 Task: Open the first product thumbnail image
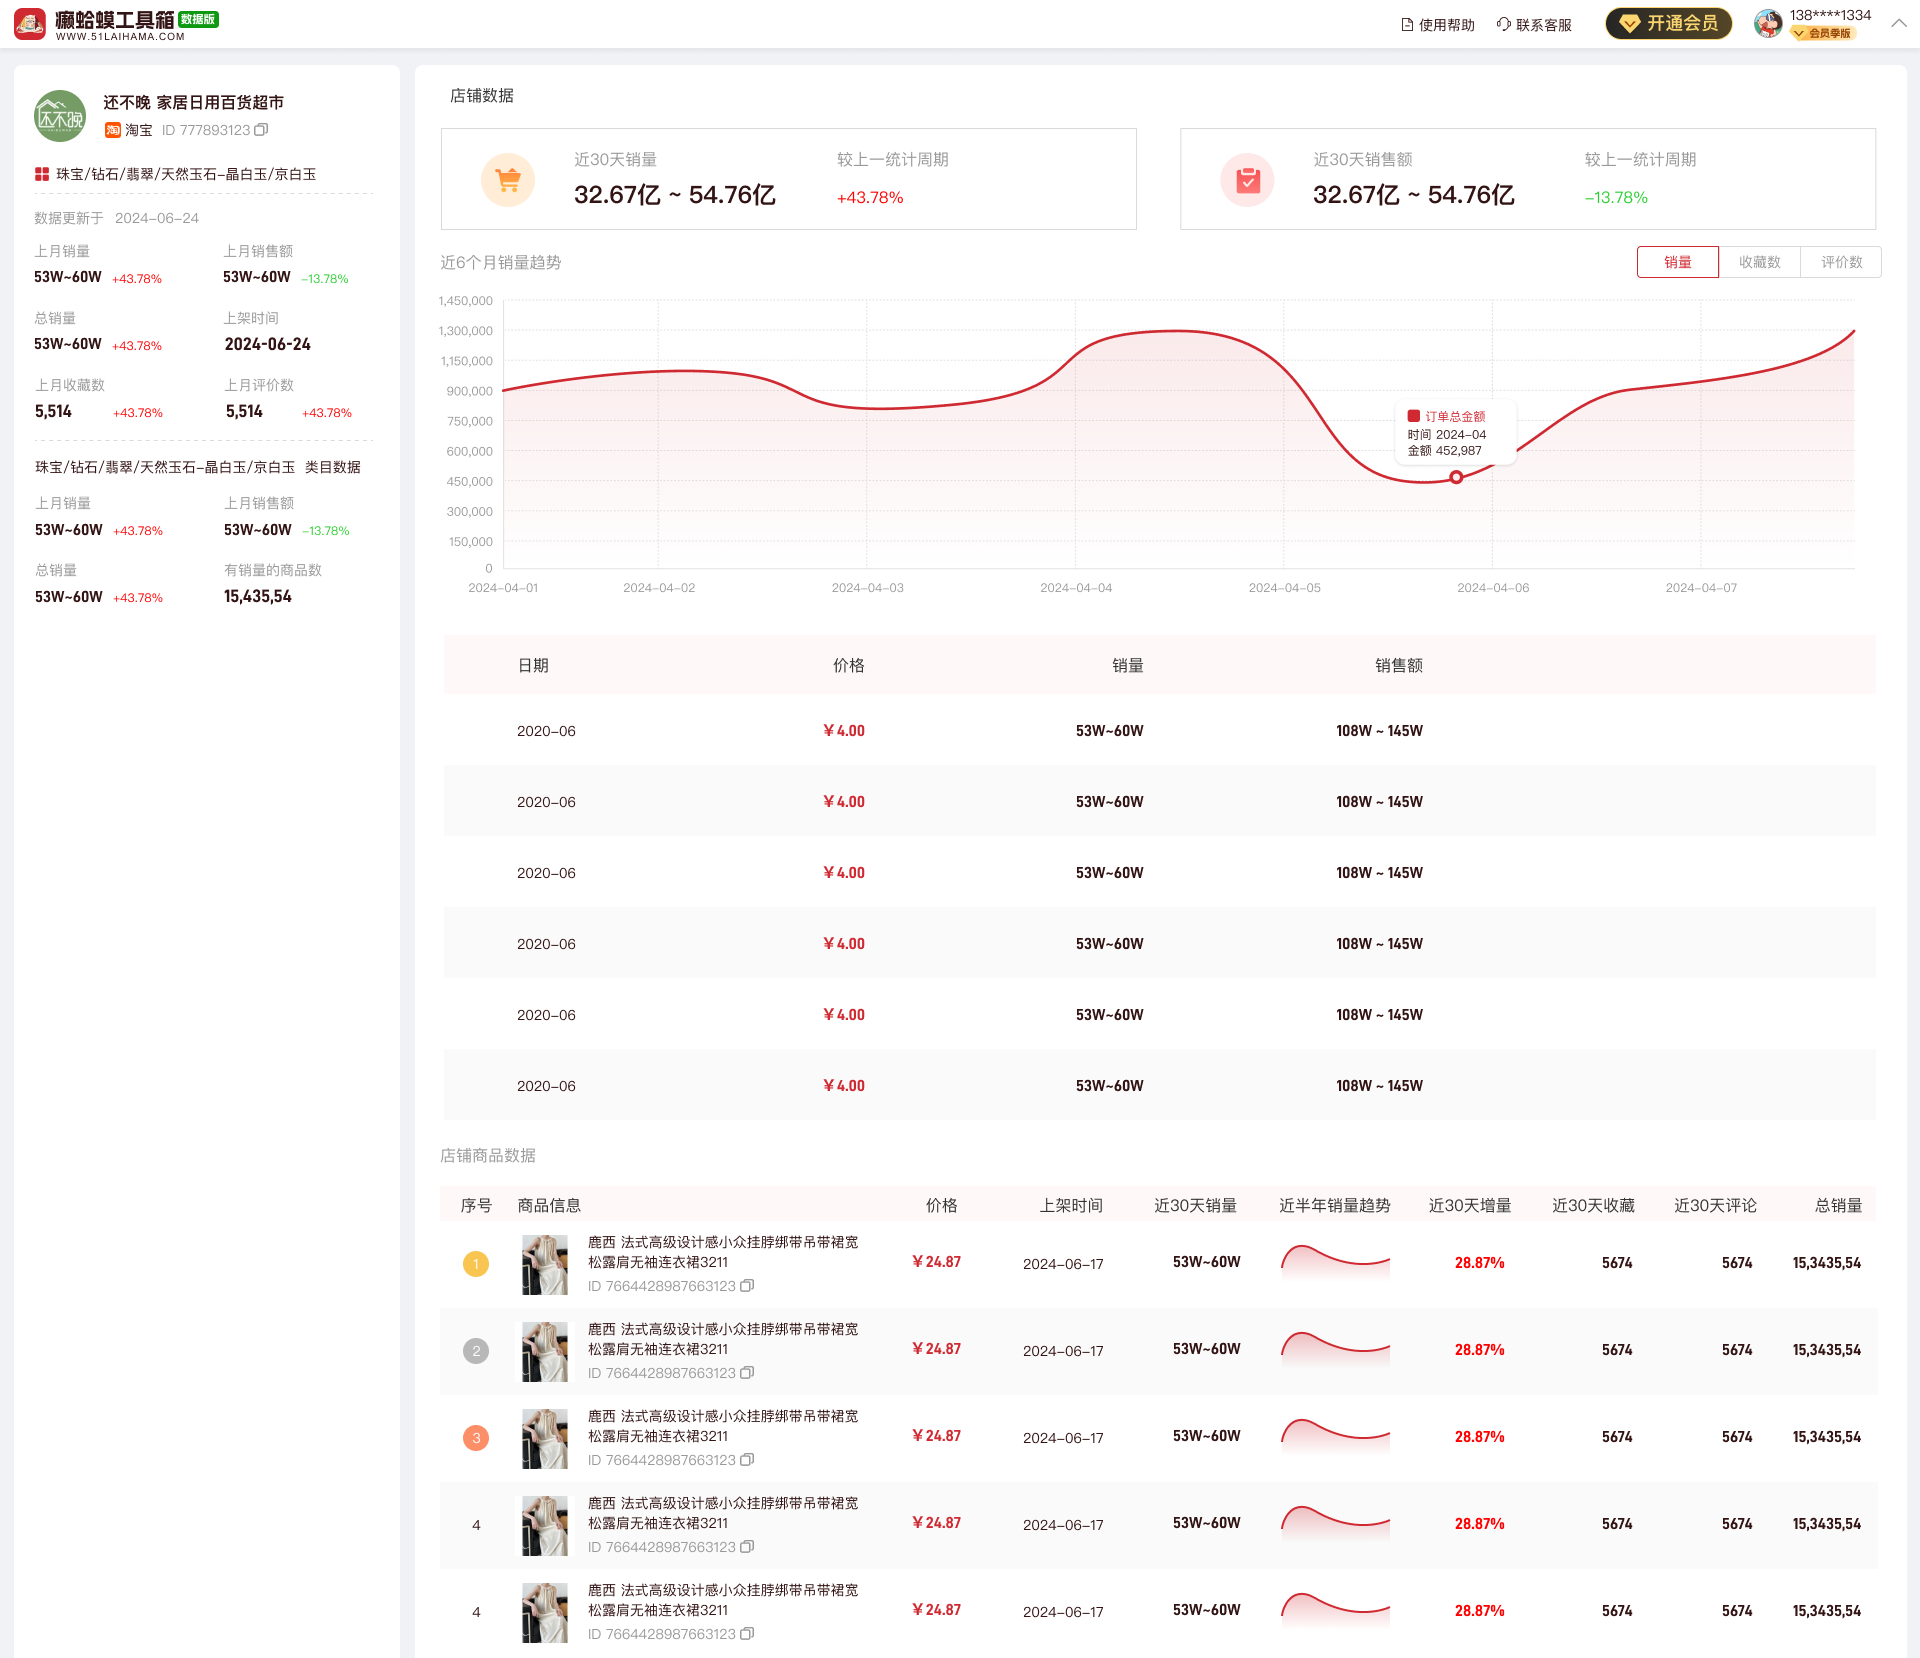pyautogui.click(x=544, y=1264)
